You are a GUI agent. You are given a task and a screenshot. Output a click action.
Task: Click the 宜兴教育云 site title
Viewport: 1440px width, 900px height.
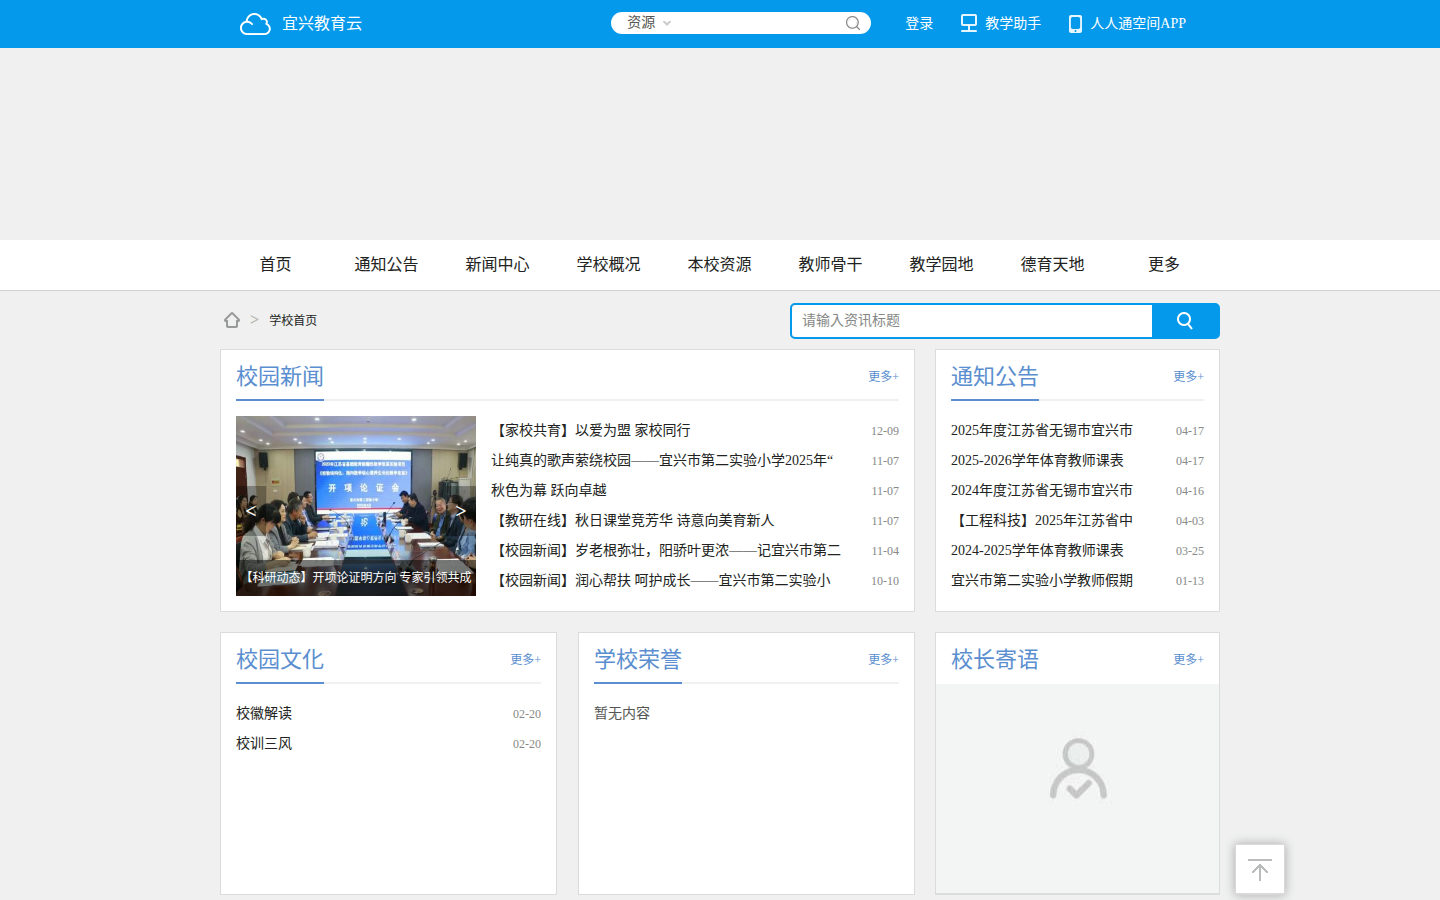(322, 24)
